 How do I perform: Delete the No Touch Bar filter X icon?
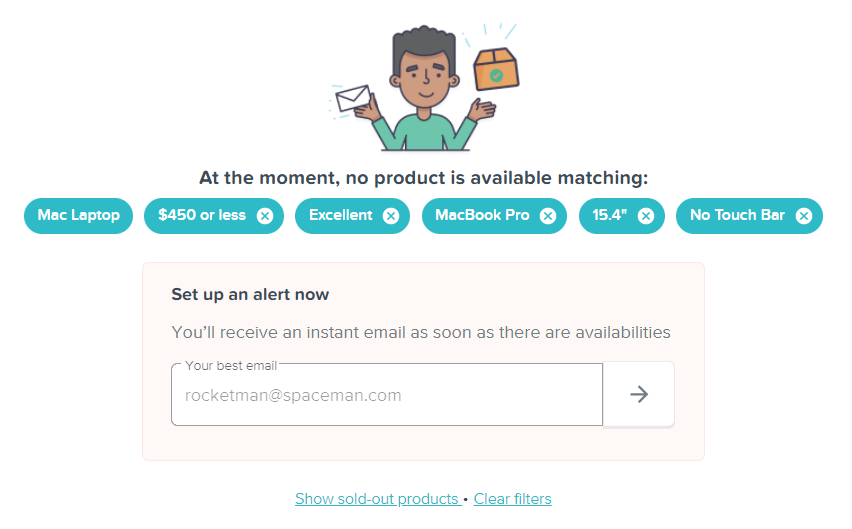click(804, 216)
